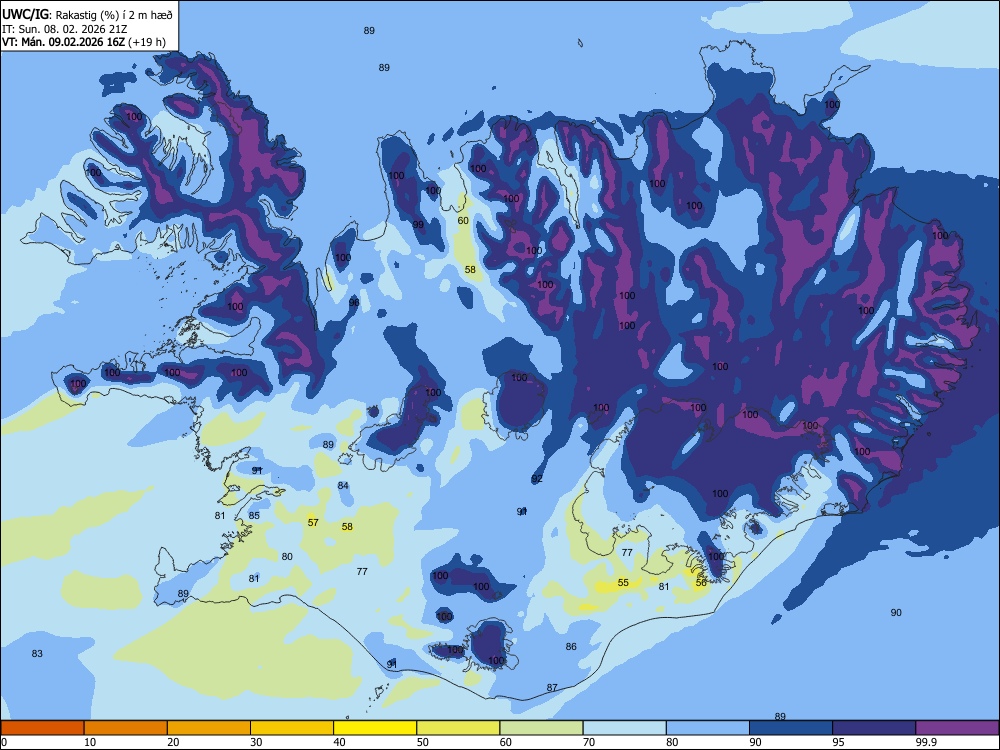Viewport: 1000px width, 750px height.
Task: Click the 30–40 amber legend segment
Action: [292, 728]
